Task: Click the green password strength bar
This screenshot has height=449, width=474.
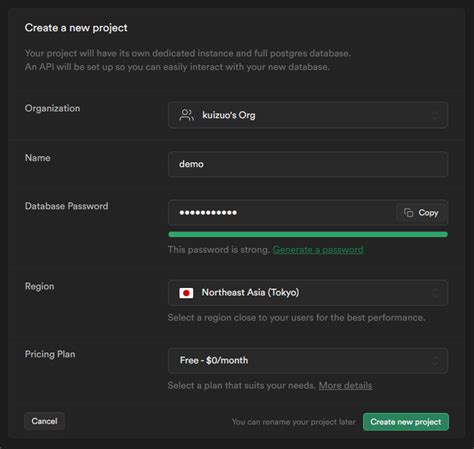Action: coord(308,234)
